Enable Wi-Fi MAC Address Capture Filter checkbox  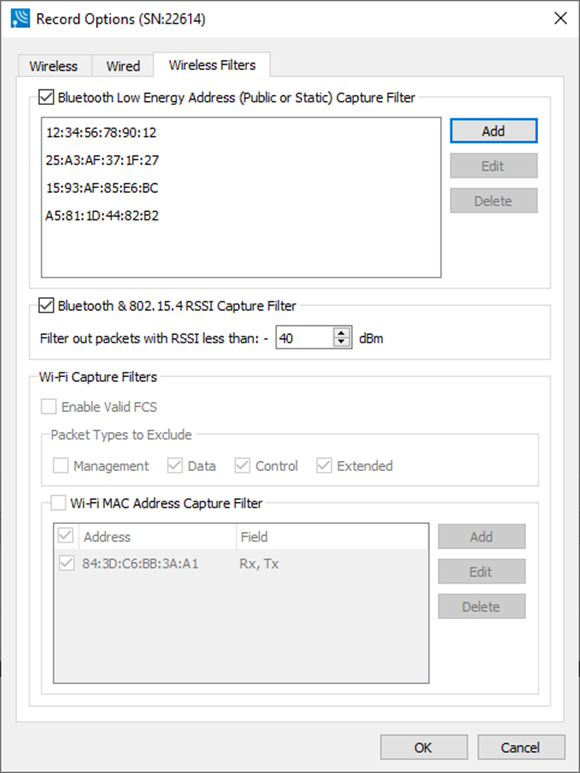(58, 503)
